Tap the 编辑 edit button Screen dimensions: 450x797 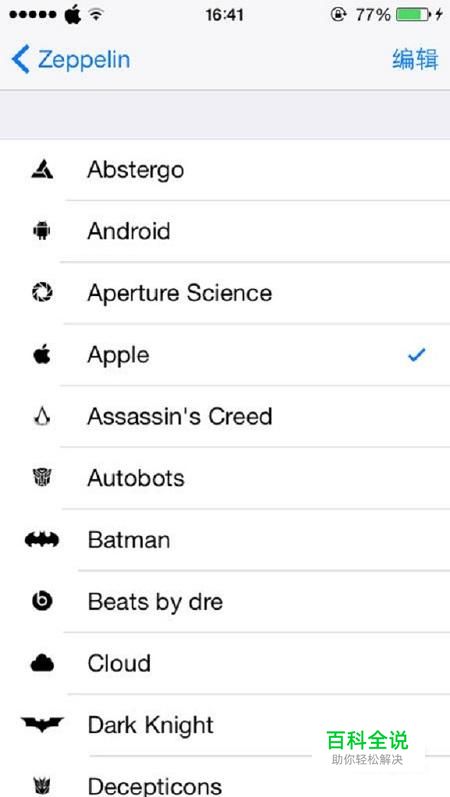coord(415,59)
